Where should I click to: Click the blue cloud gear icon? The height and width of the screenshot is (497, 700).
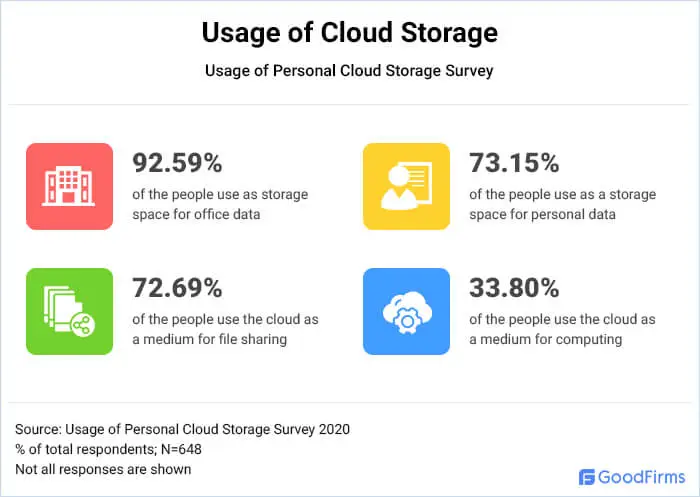tap(406, 311)
